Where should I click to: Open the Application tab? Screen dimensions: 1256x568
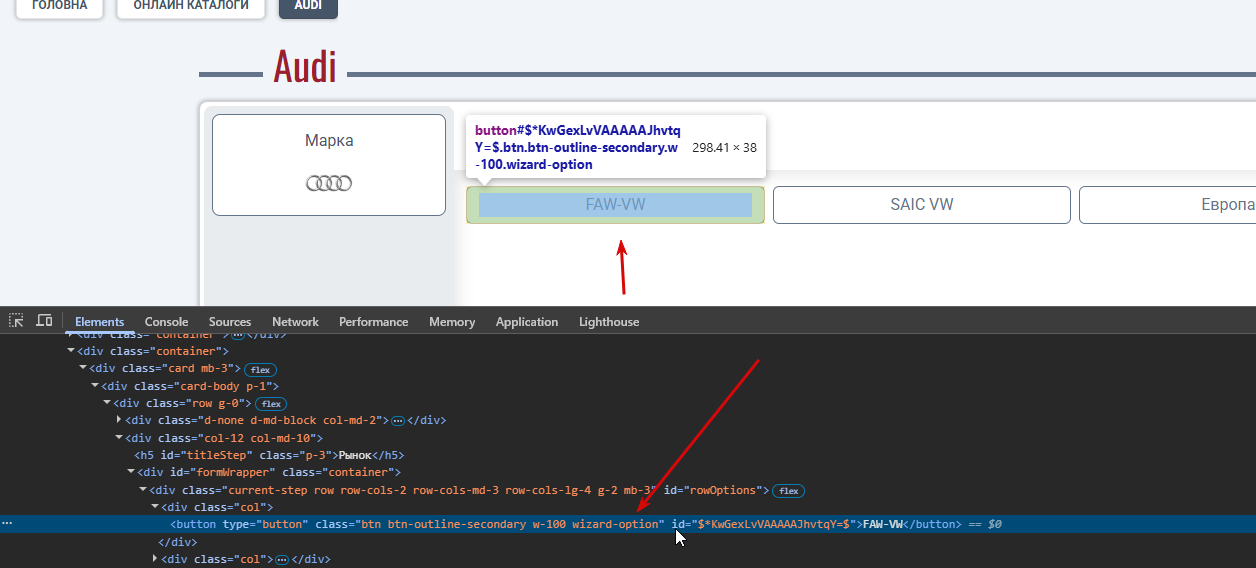click(x=527, y=322)
